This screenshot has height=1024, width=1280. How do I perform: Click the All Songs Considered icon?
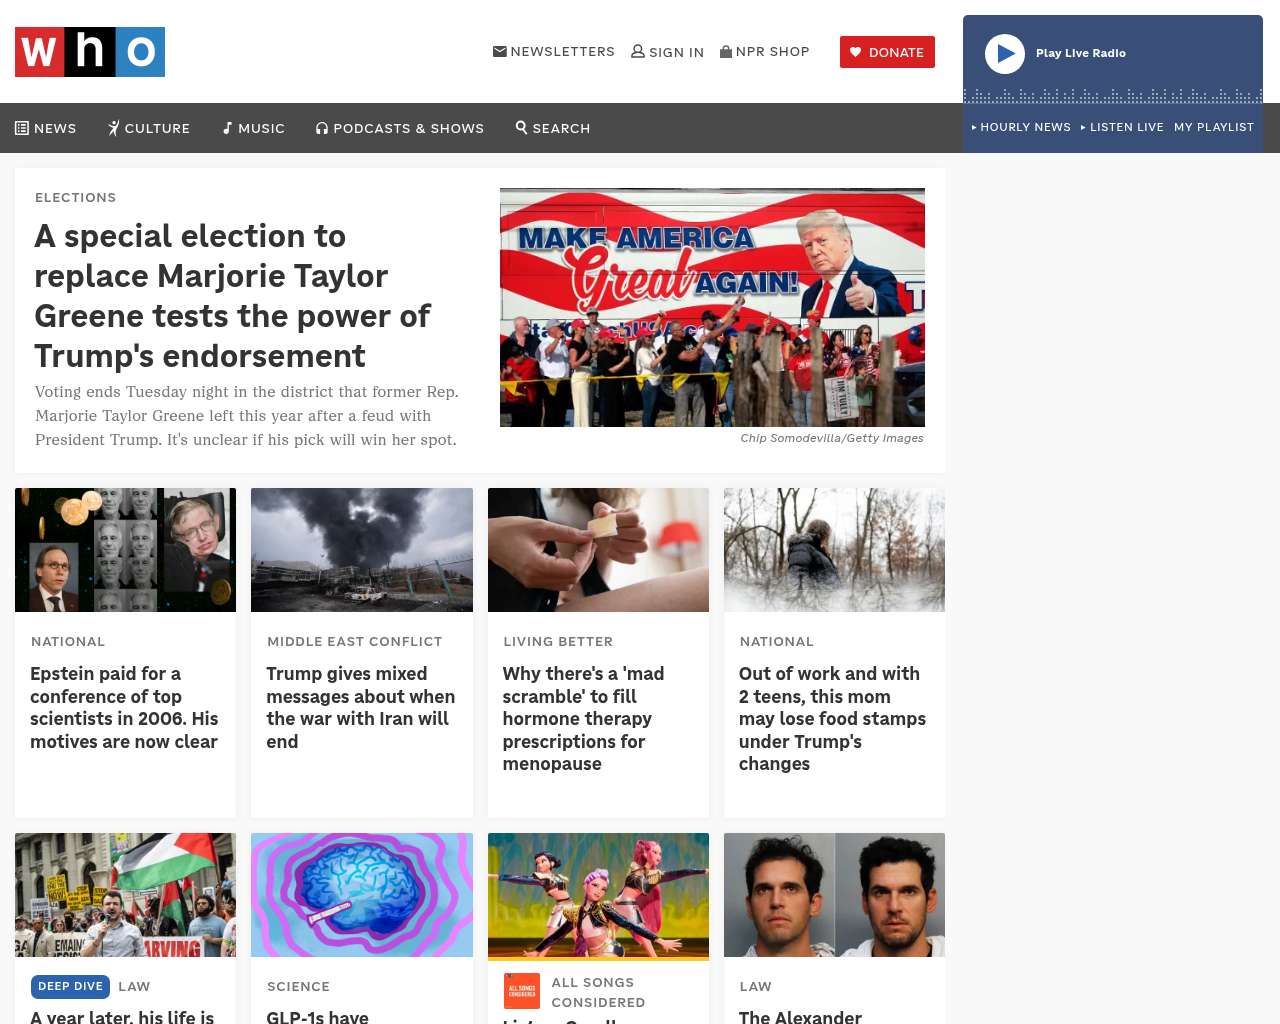[x=522, y=991]
